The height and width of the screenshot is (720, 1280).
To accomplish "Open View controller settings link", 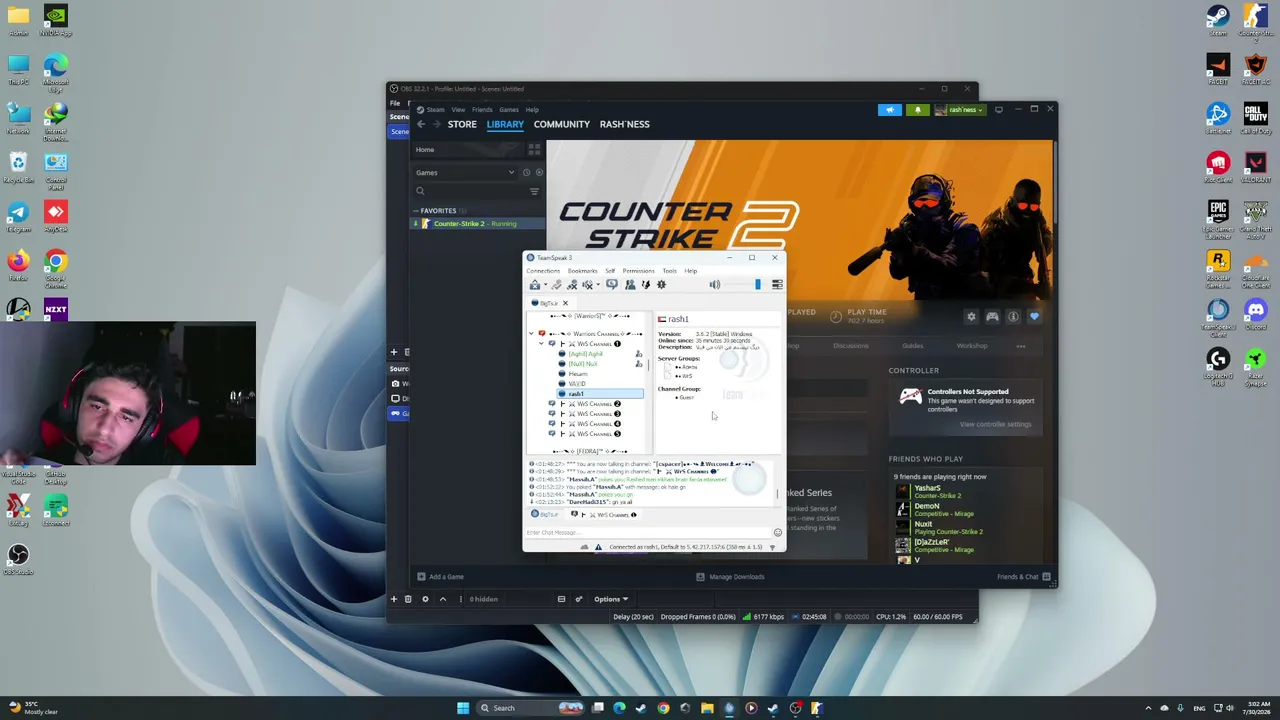I will click(x=995, y=424).
